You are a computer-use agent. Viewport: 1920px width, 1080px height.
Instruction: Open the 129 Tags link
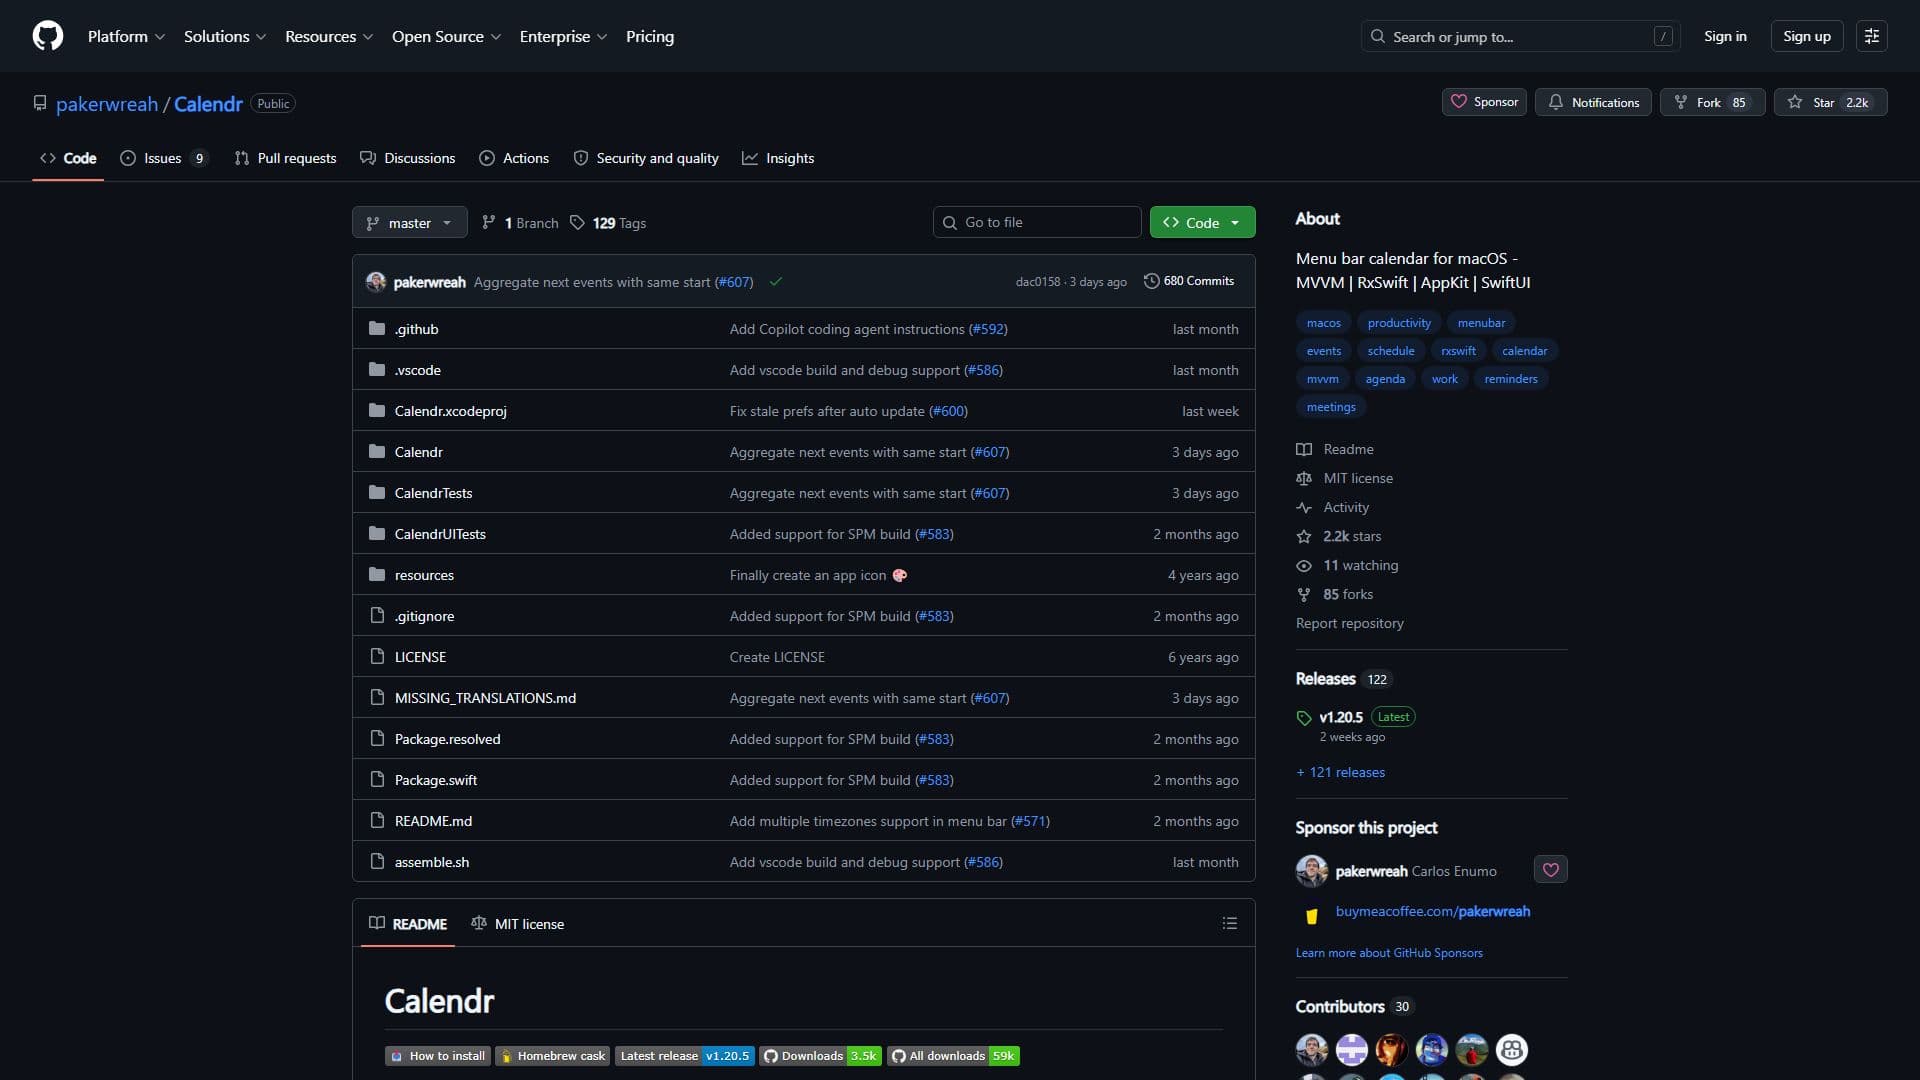pyautogui.click(x=608, y=223)
